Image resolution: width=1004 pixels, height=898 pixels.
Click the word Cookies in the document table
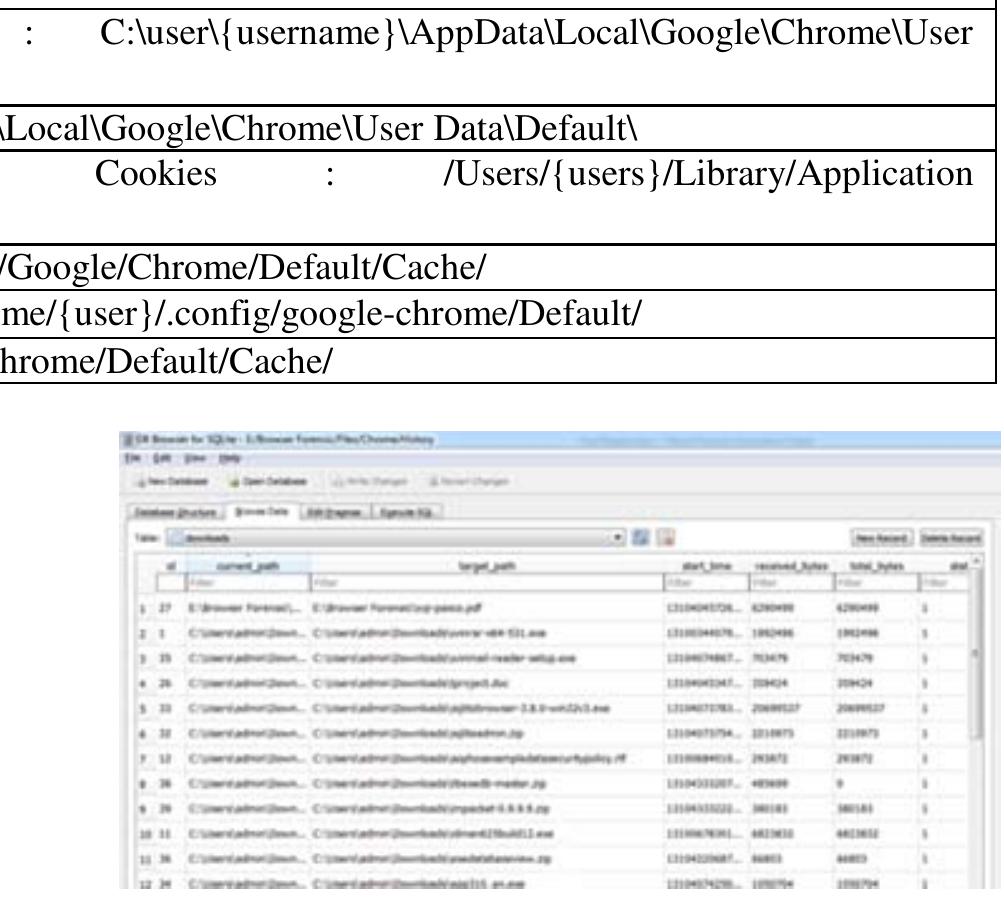(156, 174)
